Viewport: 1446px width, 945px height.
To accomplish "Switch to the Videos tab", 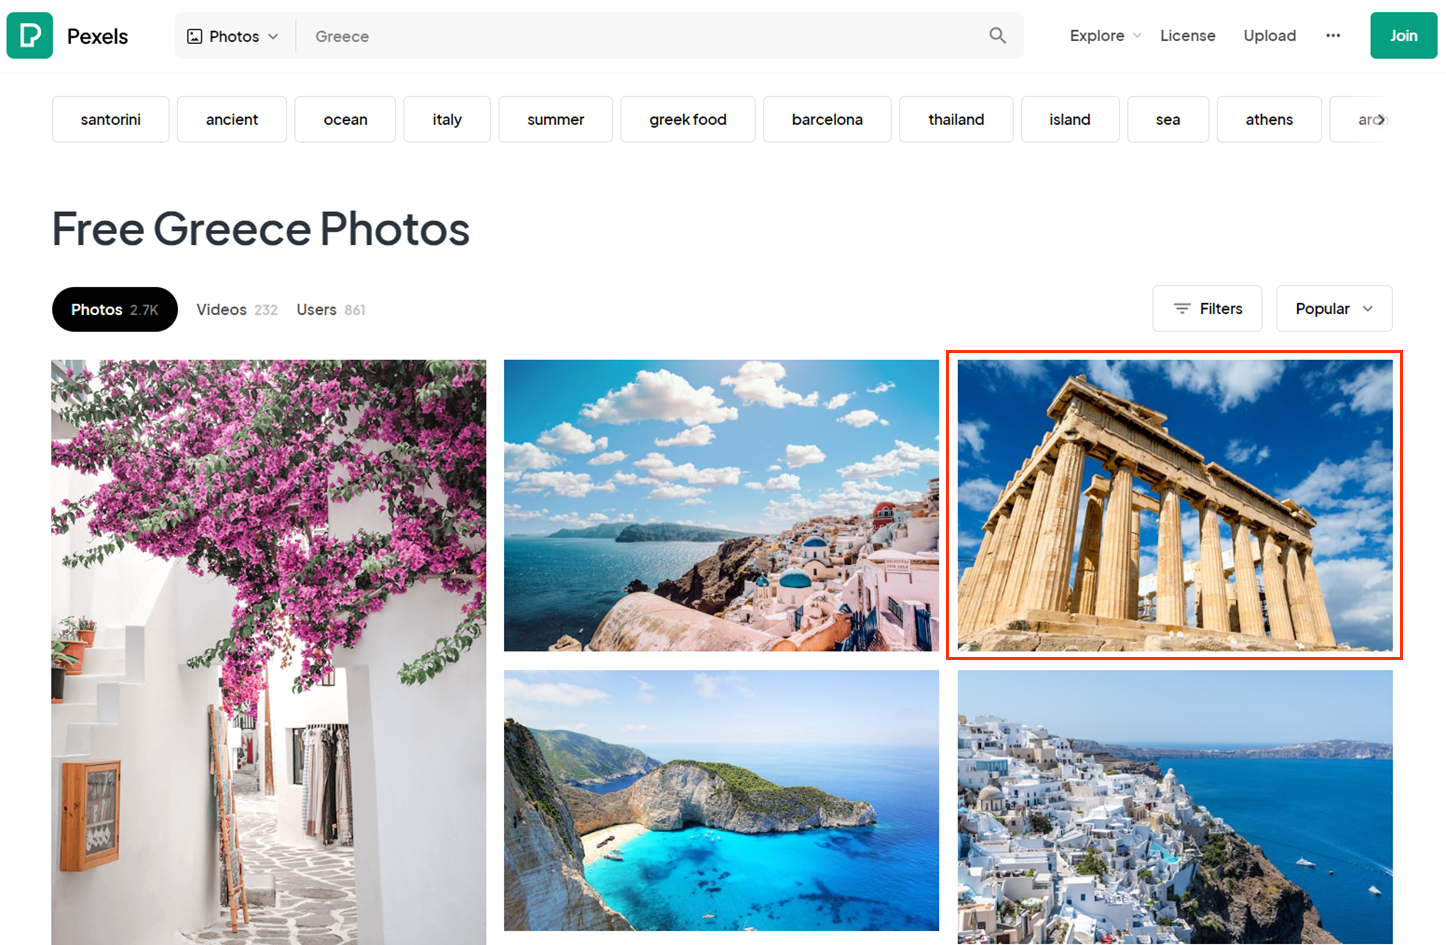I will pos(237,309).
